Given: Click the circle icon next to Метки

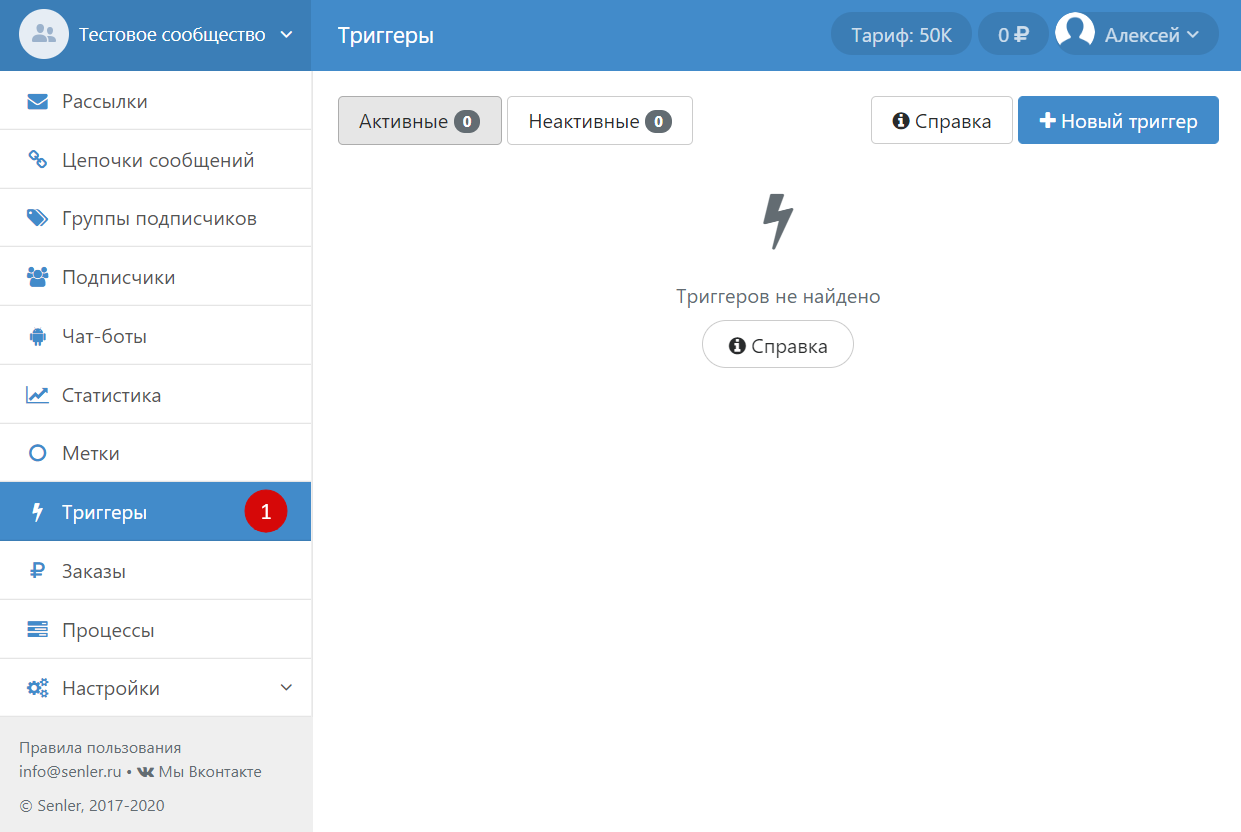Looking at the screenshot, I should (37, 453).
